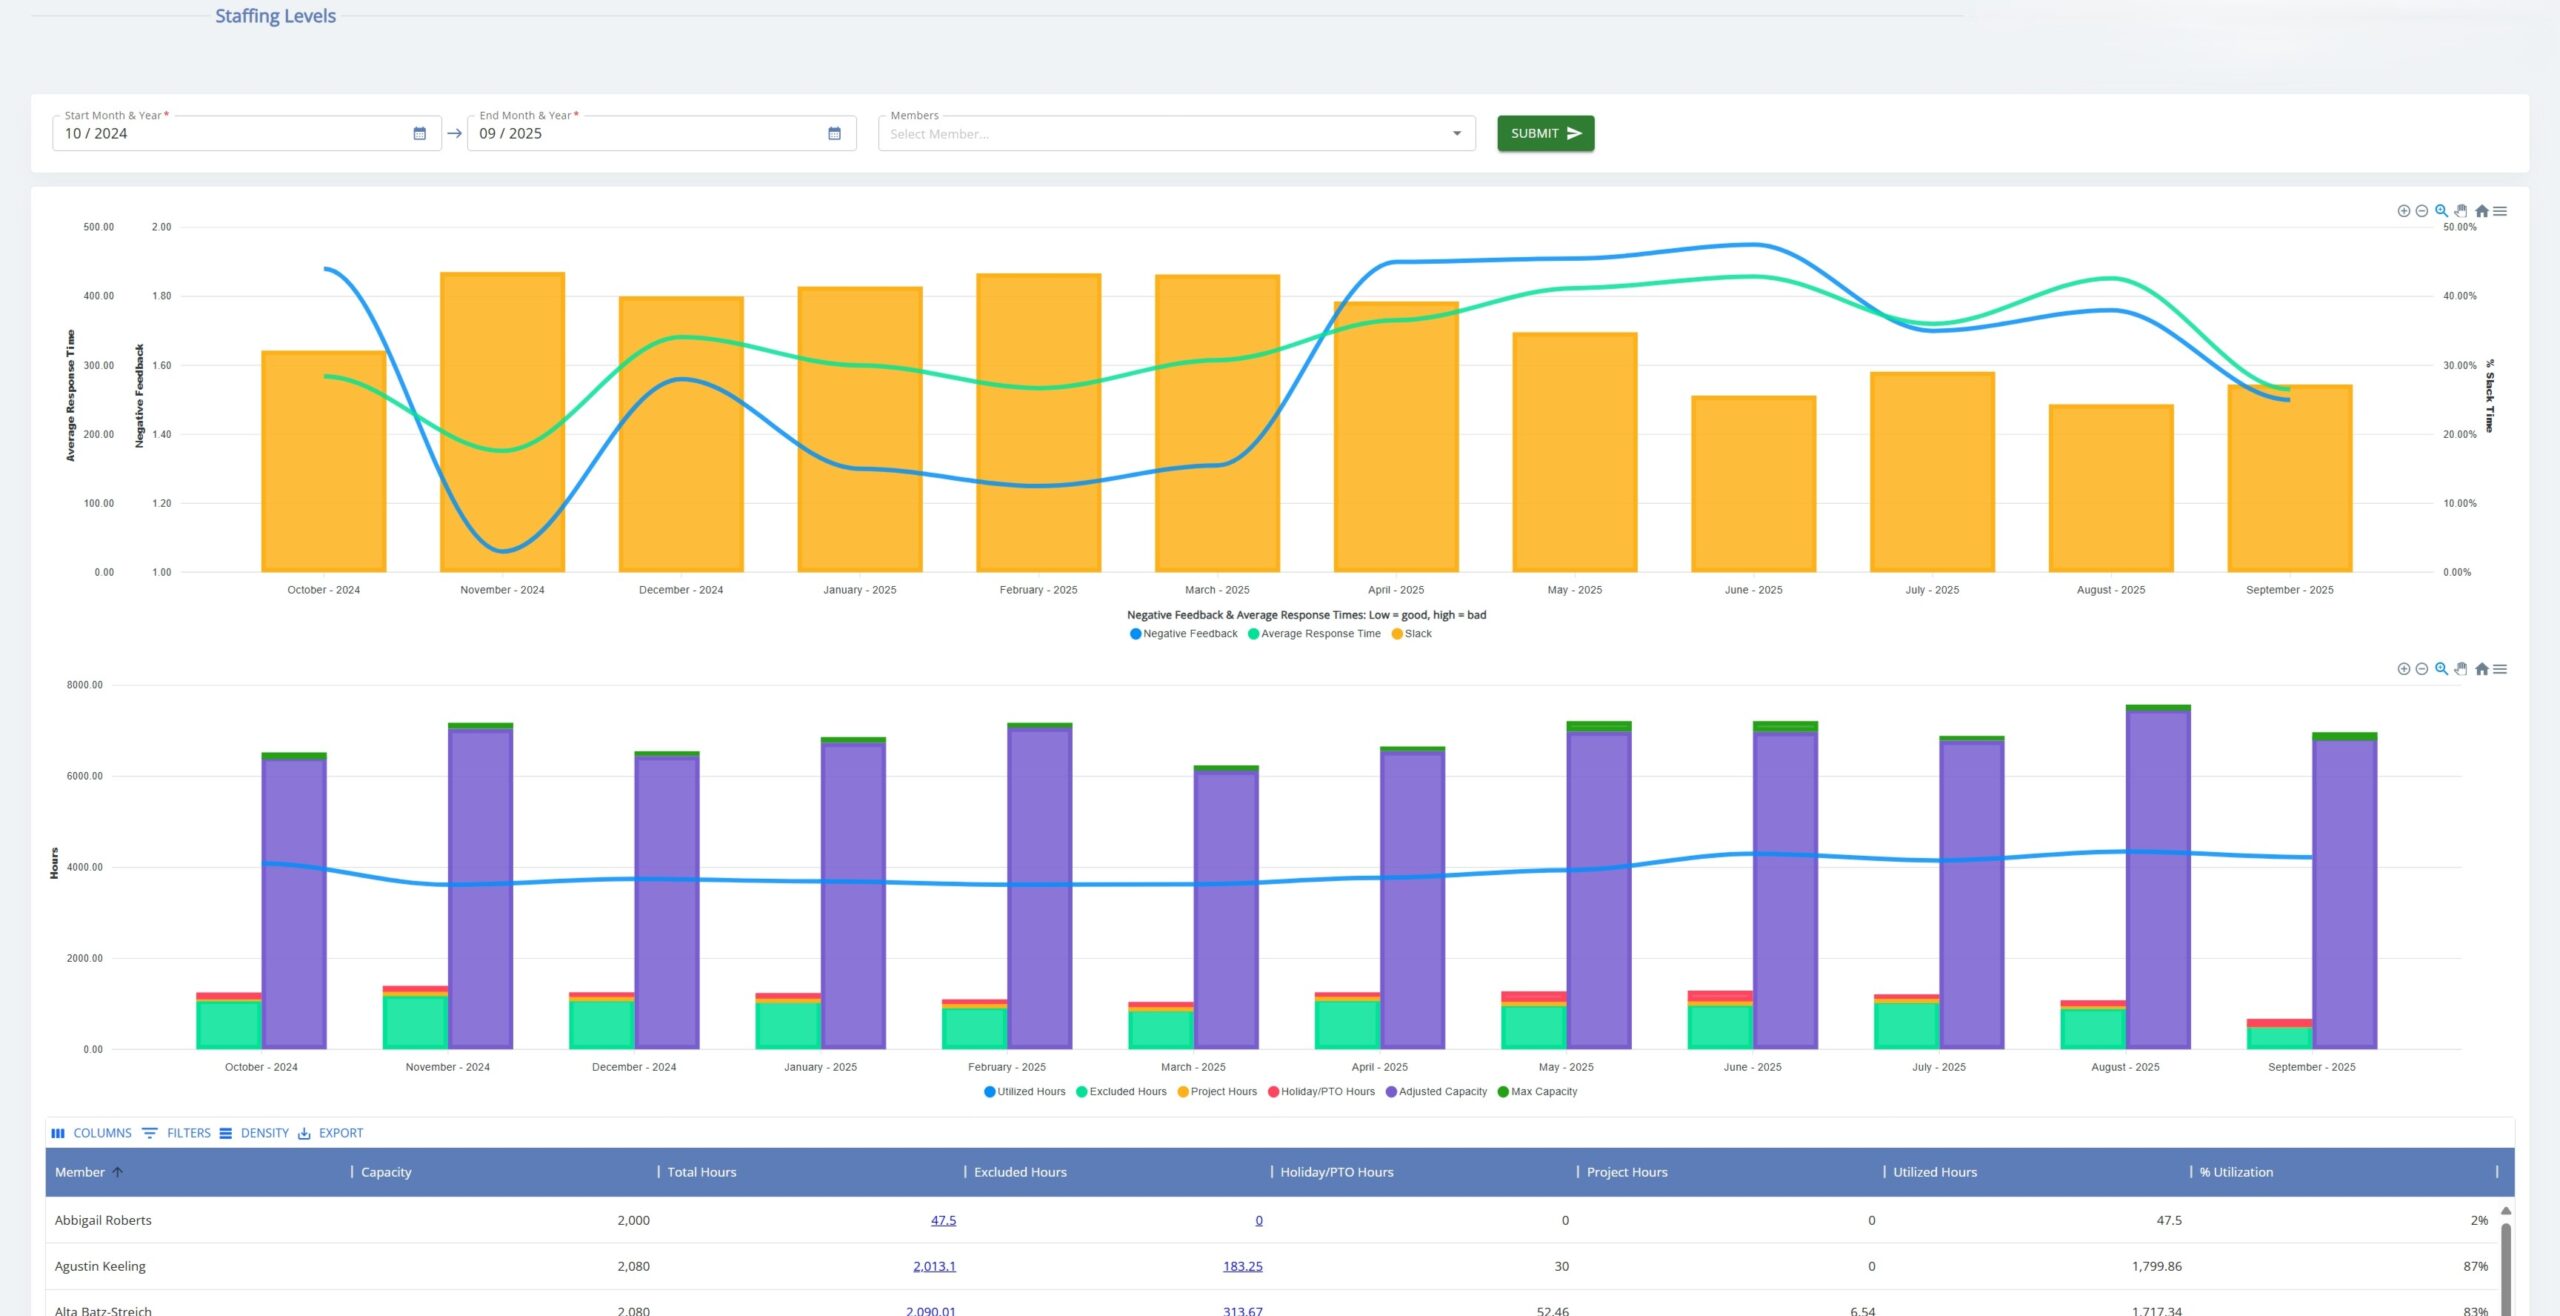Image resolution: width=2560 pixels, height=1316 pixels.
Task: Open hamburger menu on bottom hours chart
Action: 2500,669
